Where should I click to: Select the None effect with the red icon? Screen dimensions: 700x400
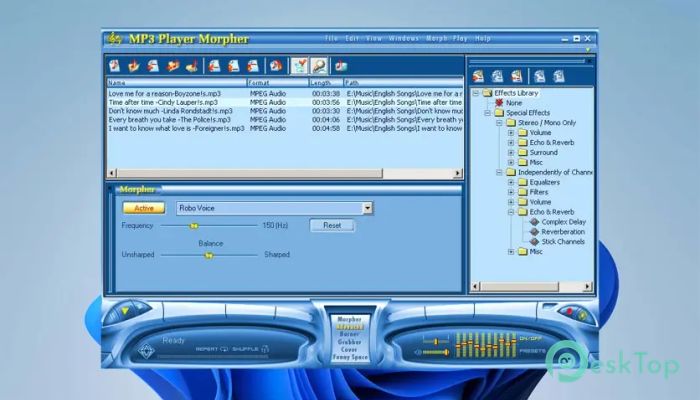pos(508,103)
